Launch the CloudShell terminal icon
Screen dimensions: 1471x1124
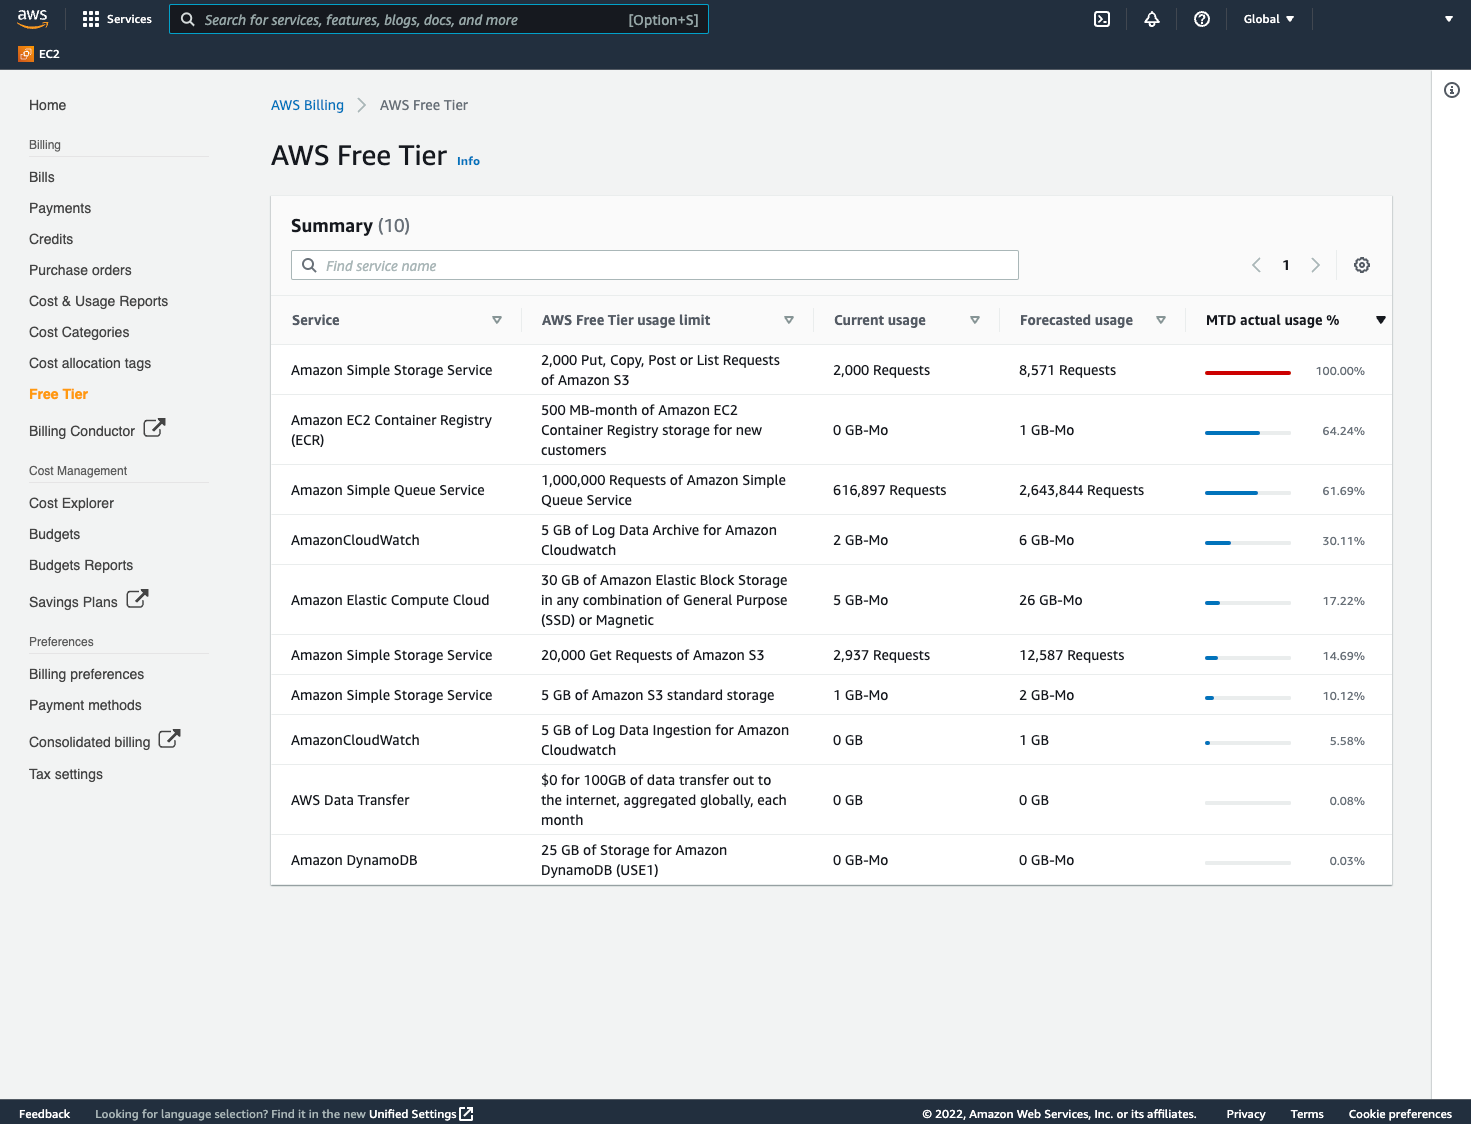point(1102,19)
